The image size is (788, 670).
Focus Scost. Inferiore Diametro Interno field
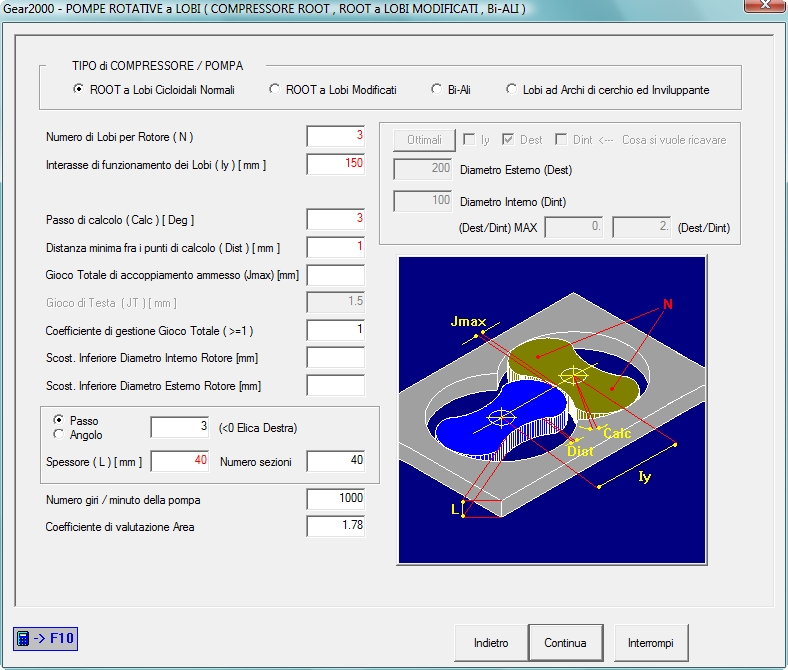(x=336, y=358)
